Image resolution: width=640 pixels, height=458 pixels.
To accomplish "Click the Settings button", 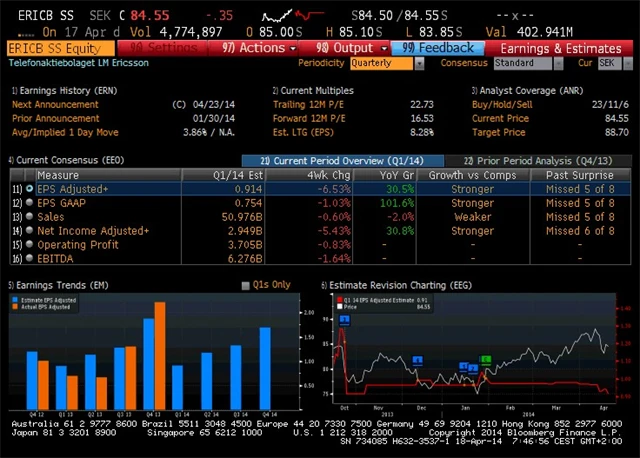I will point(165,47).
